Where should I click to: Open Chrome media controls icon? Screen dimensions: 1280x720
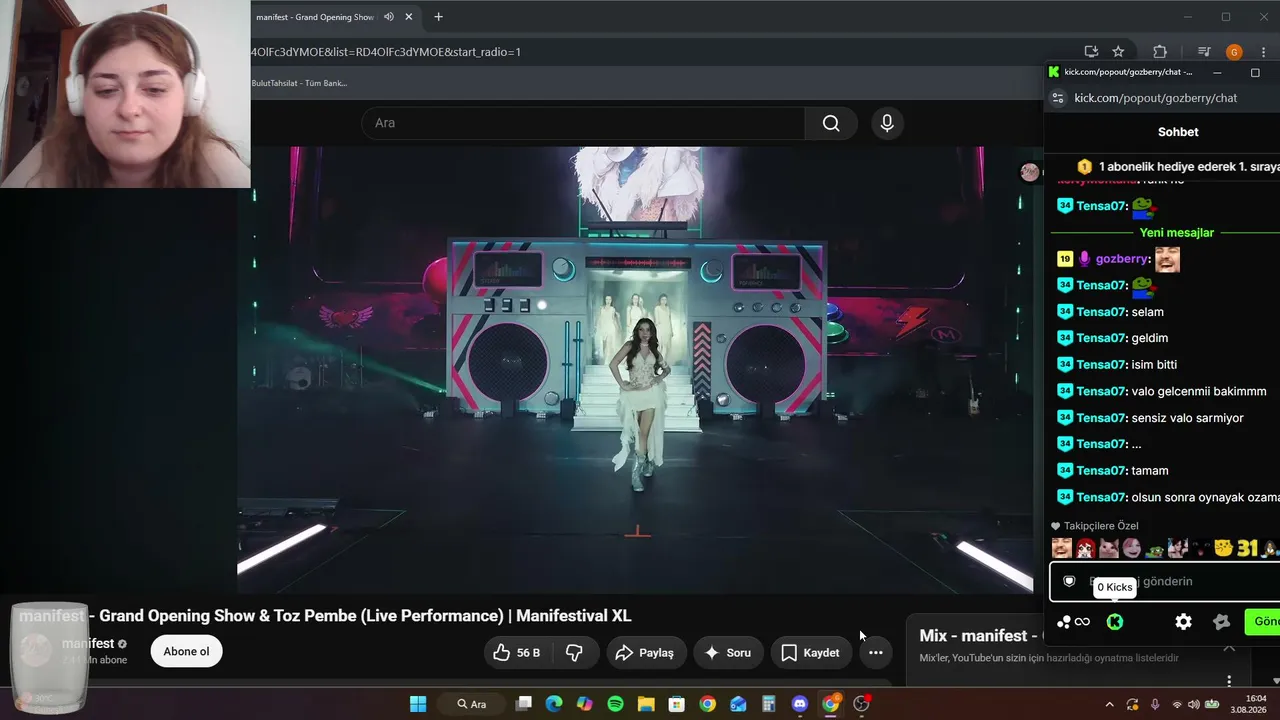1204,52
